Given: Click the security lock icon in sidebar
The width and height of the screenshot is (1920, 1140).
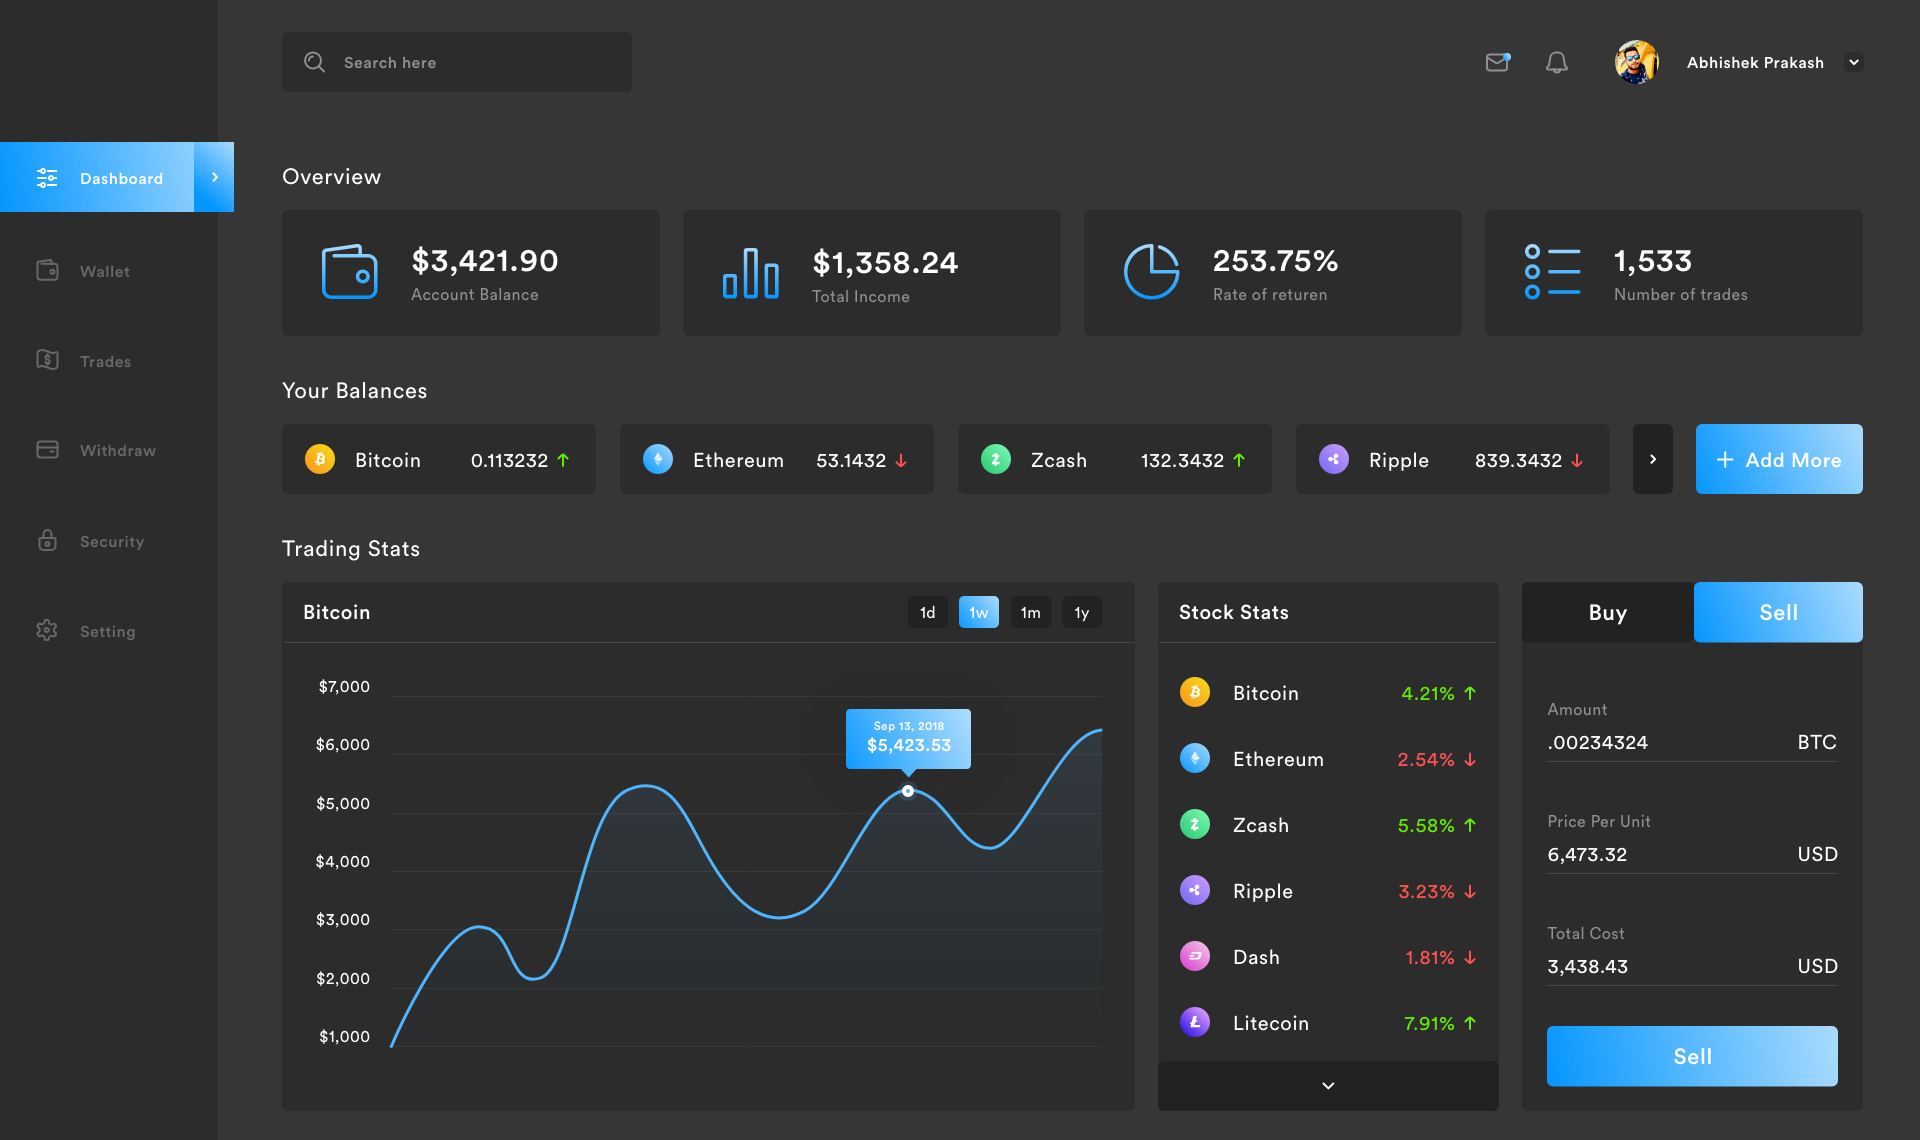Looking at the screenshot, I should (x=47, y=540).
